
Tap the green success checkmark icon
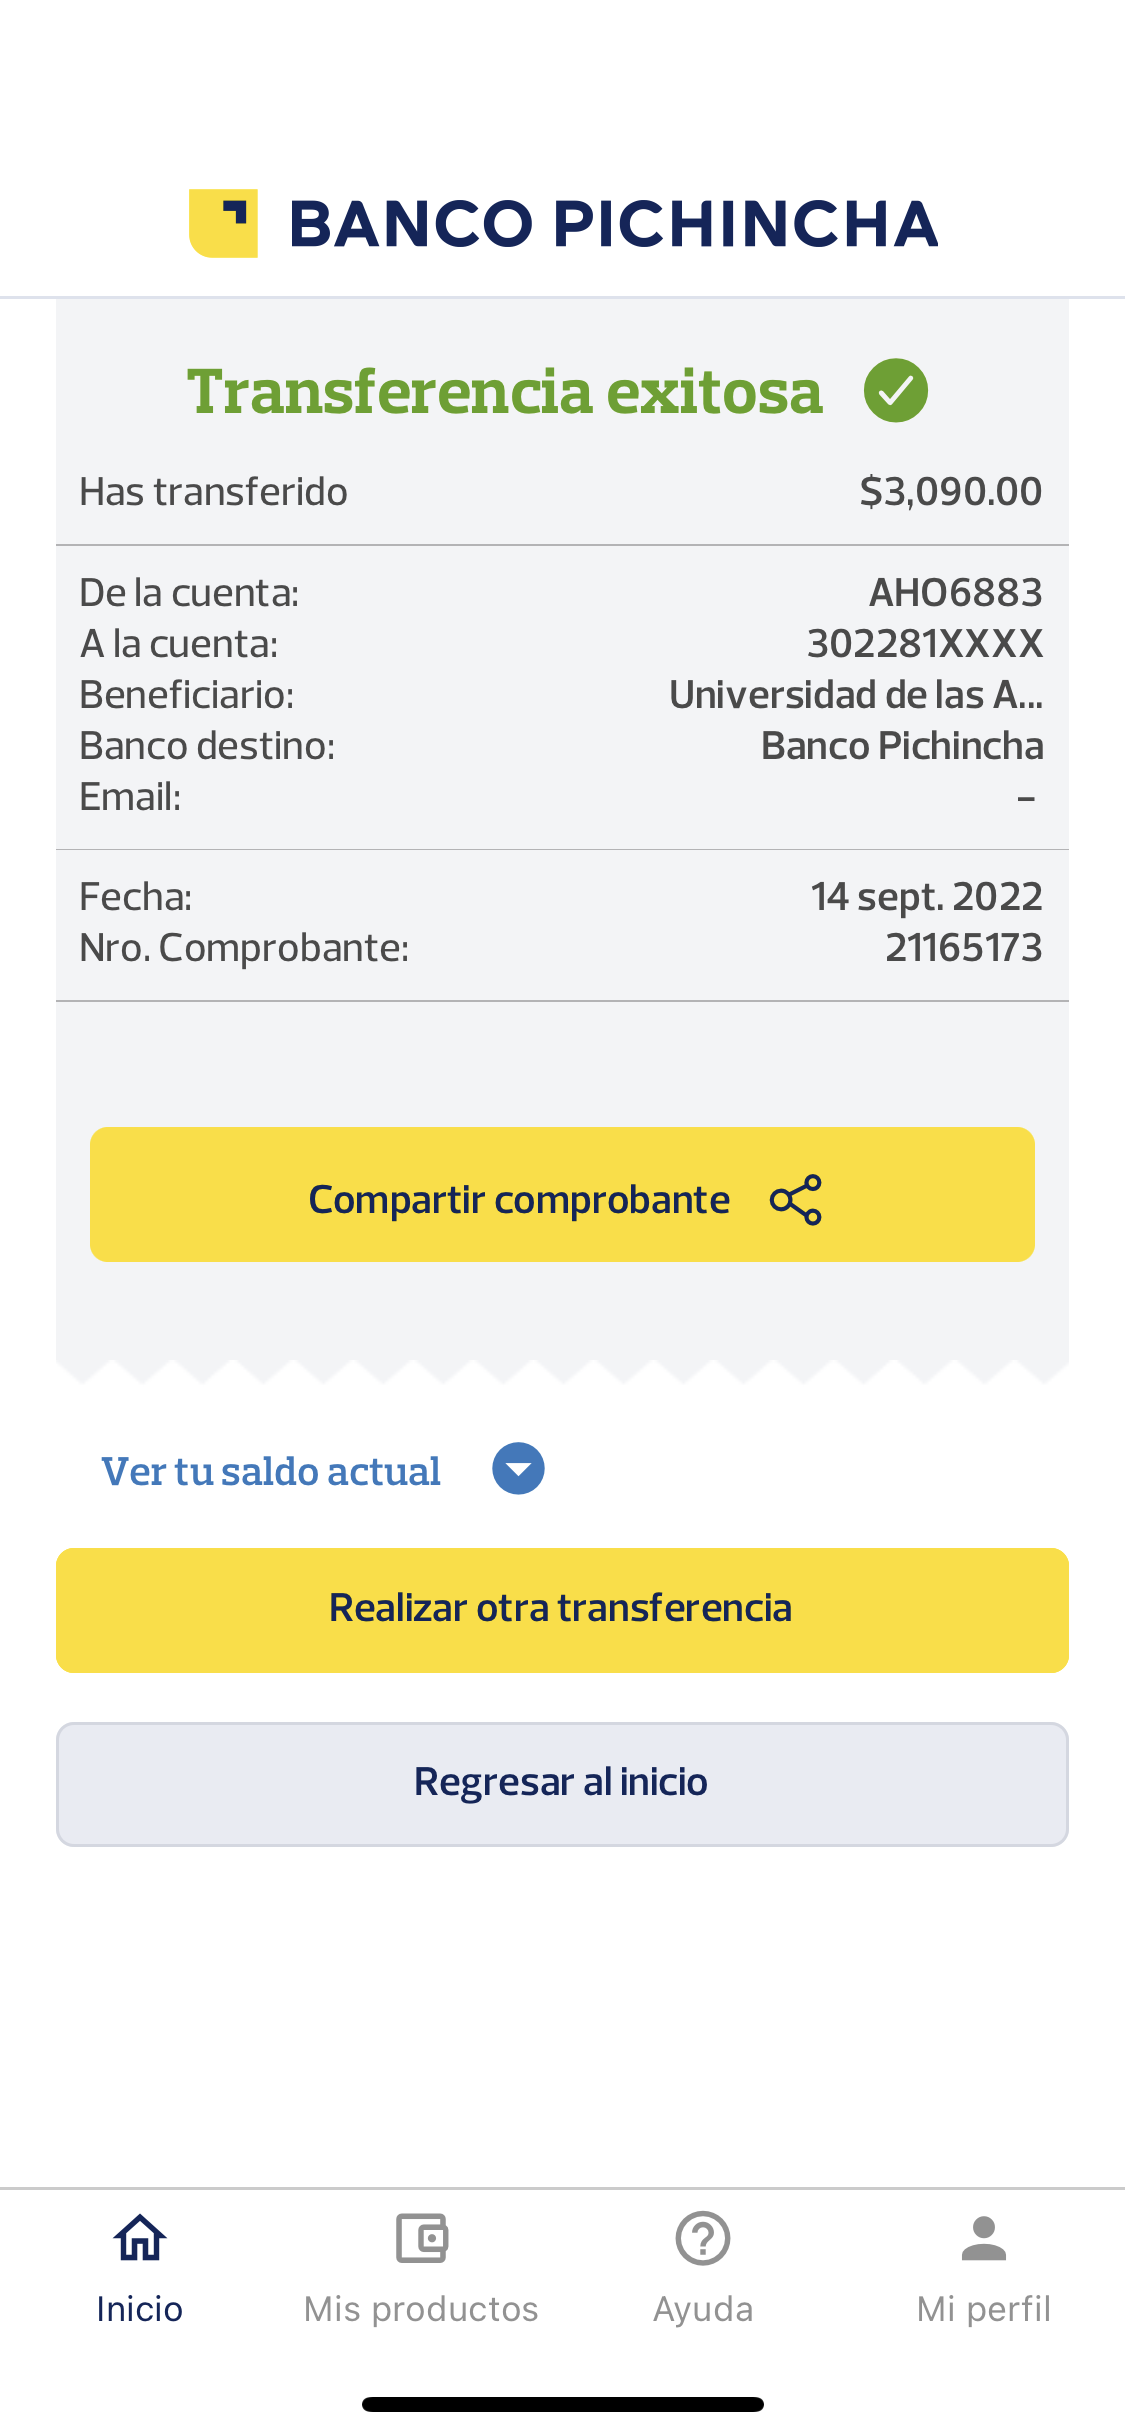(896, 390)
